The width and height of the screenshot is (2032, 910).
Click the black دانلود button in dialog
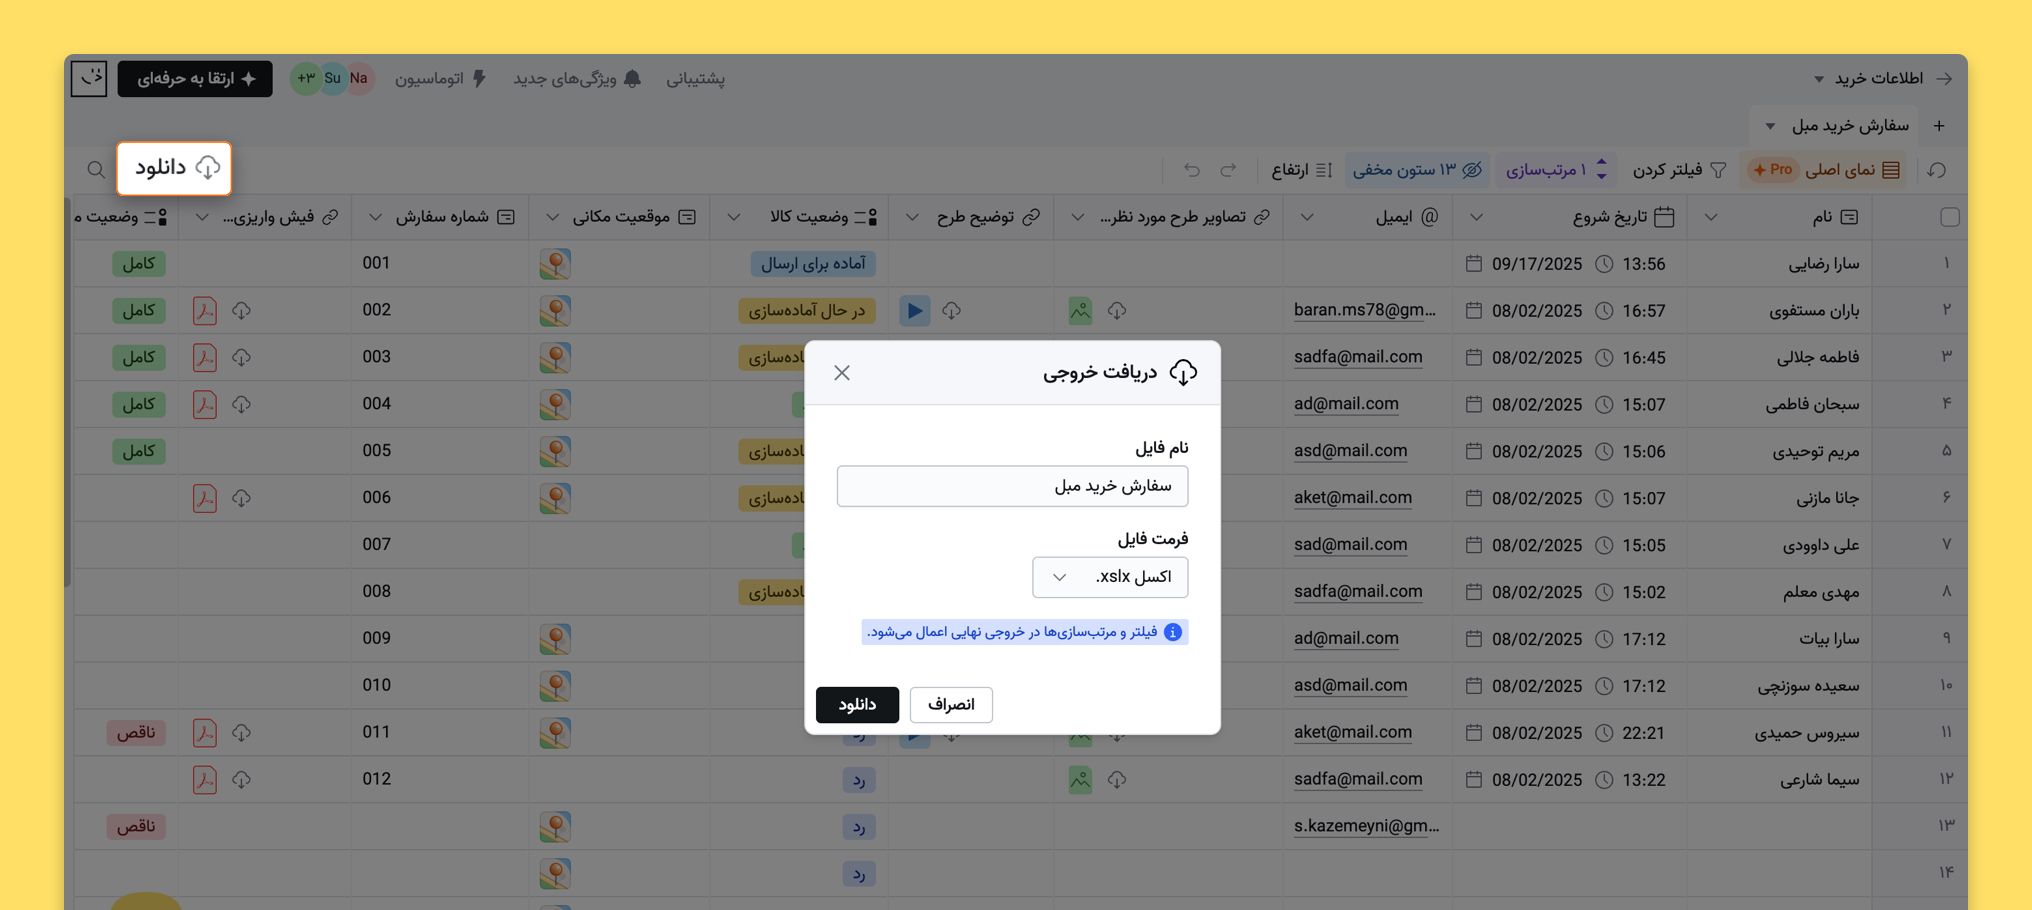[857, 705]
